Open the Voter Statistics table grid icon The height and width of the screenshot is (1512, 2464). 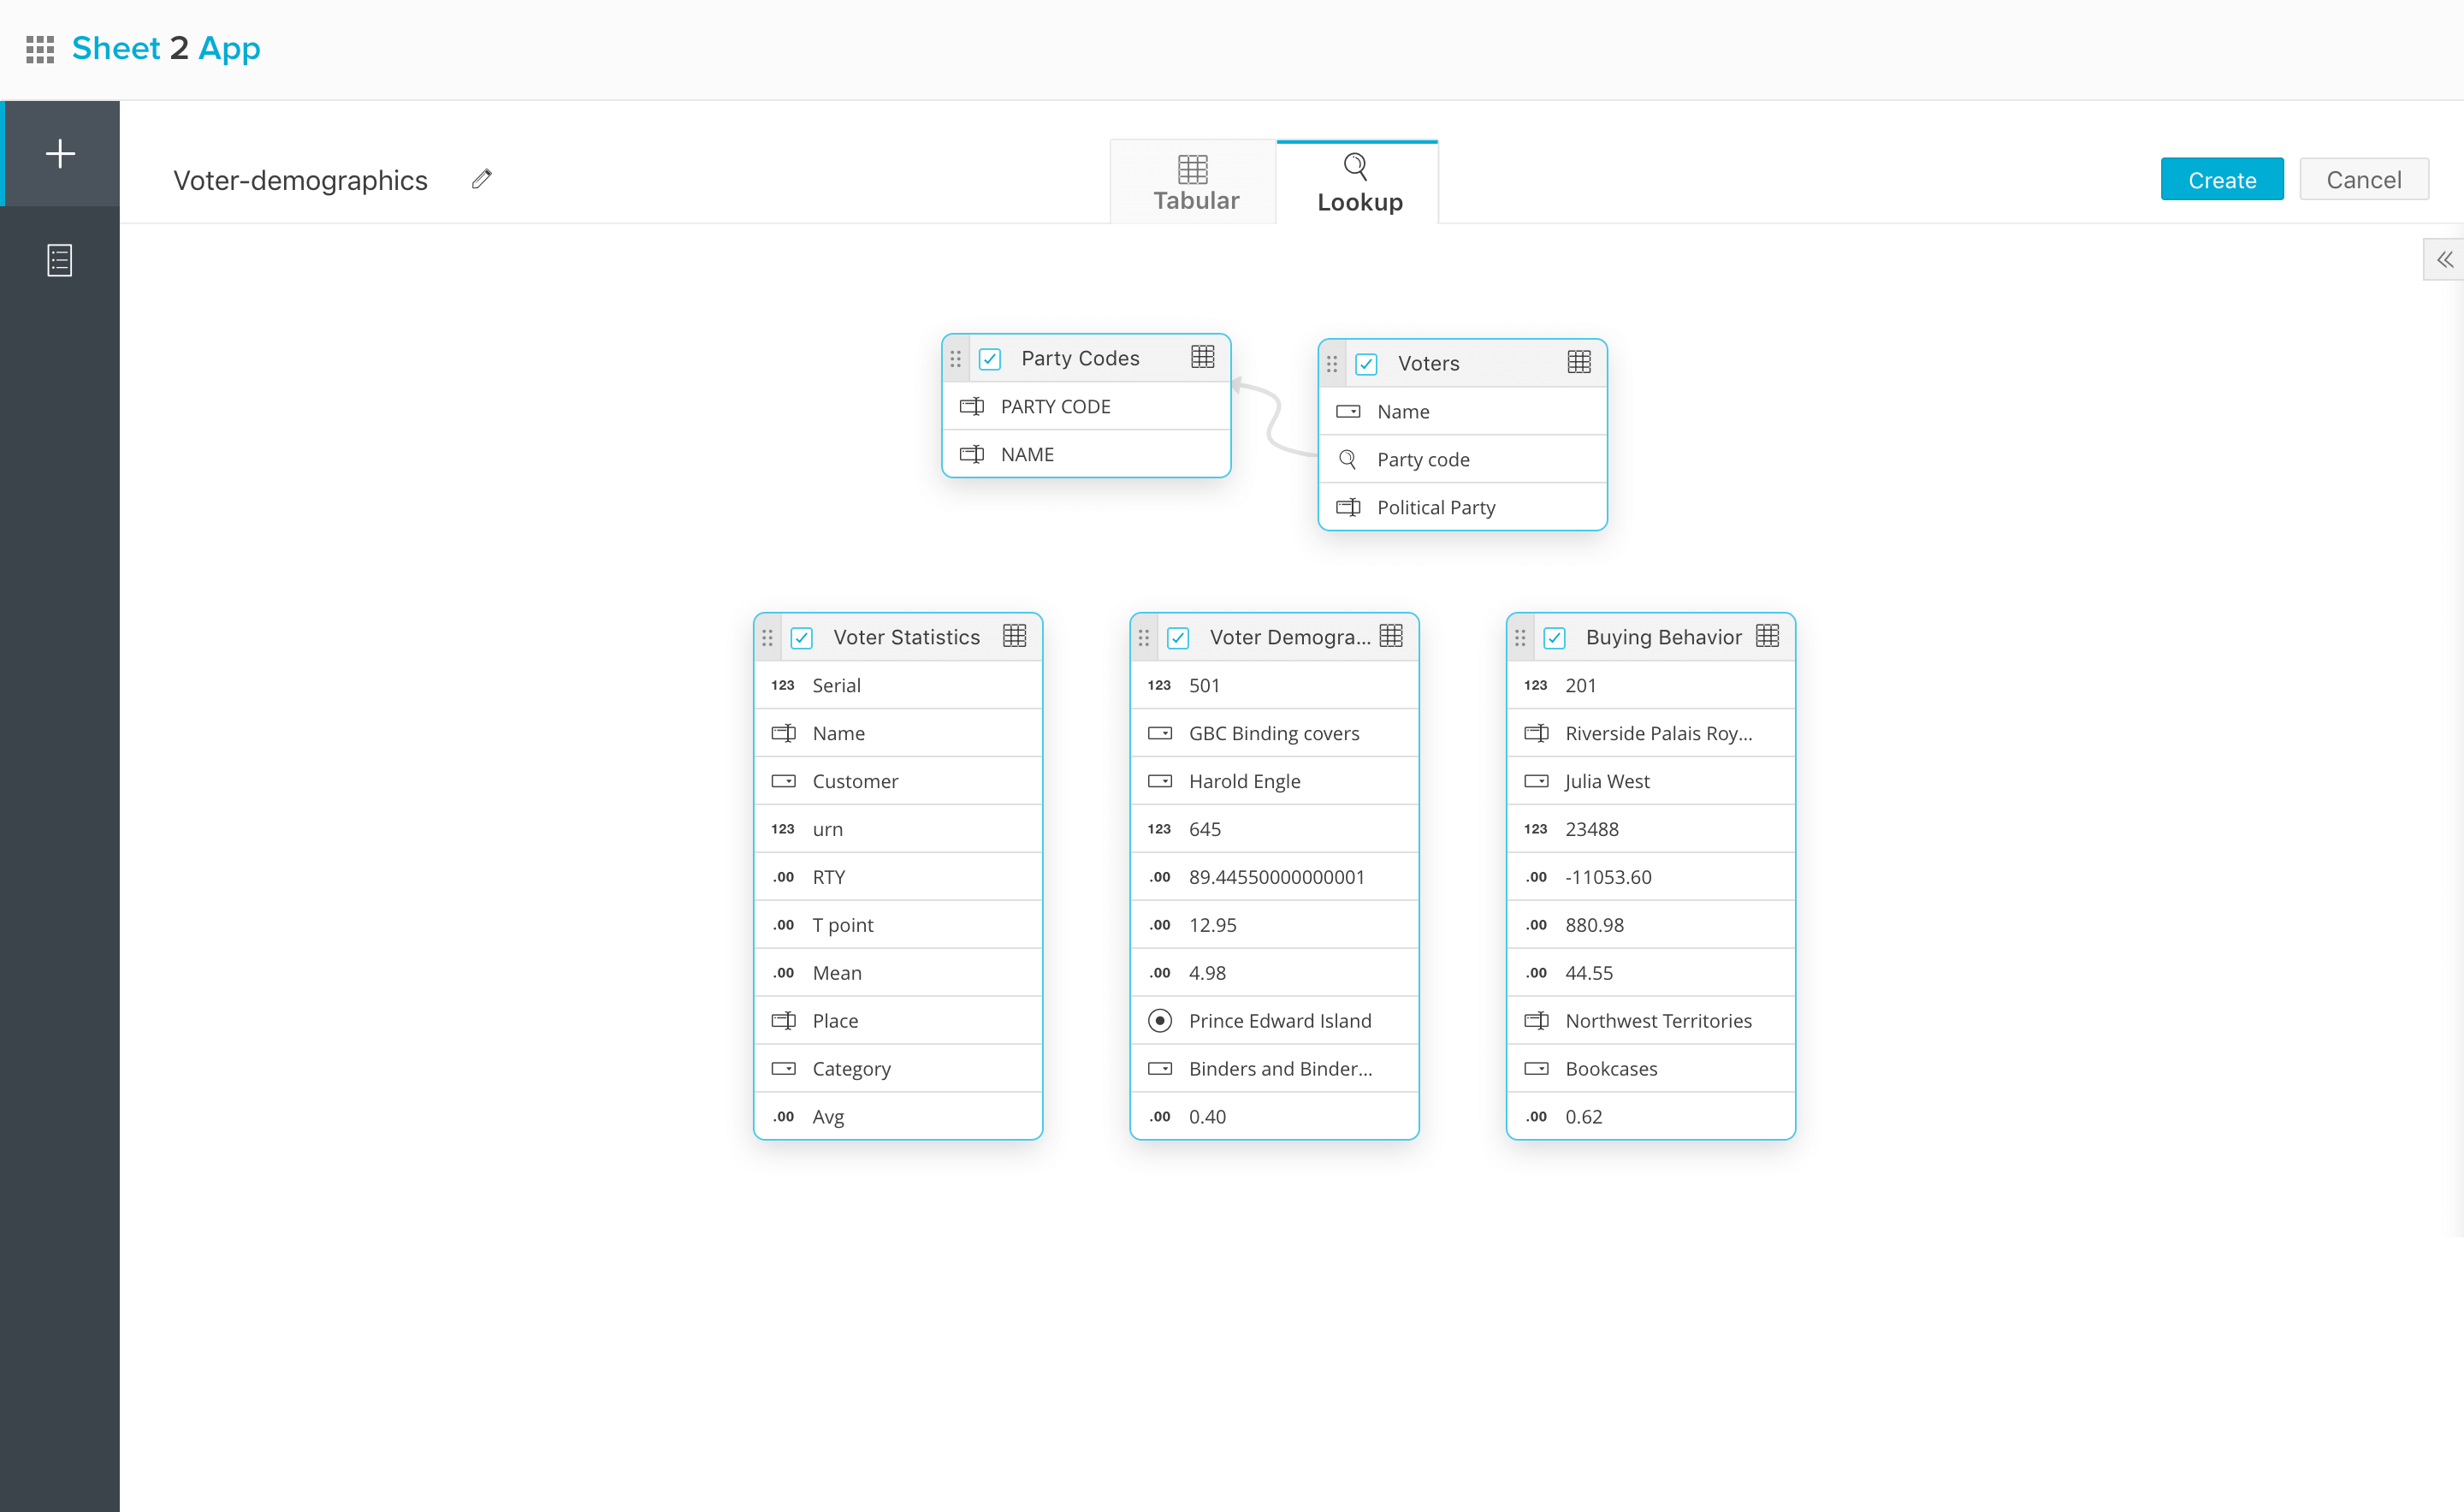point(1014,636)
